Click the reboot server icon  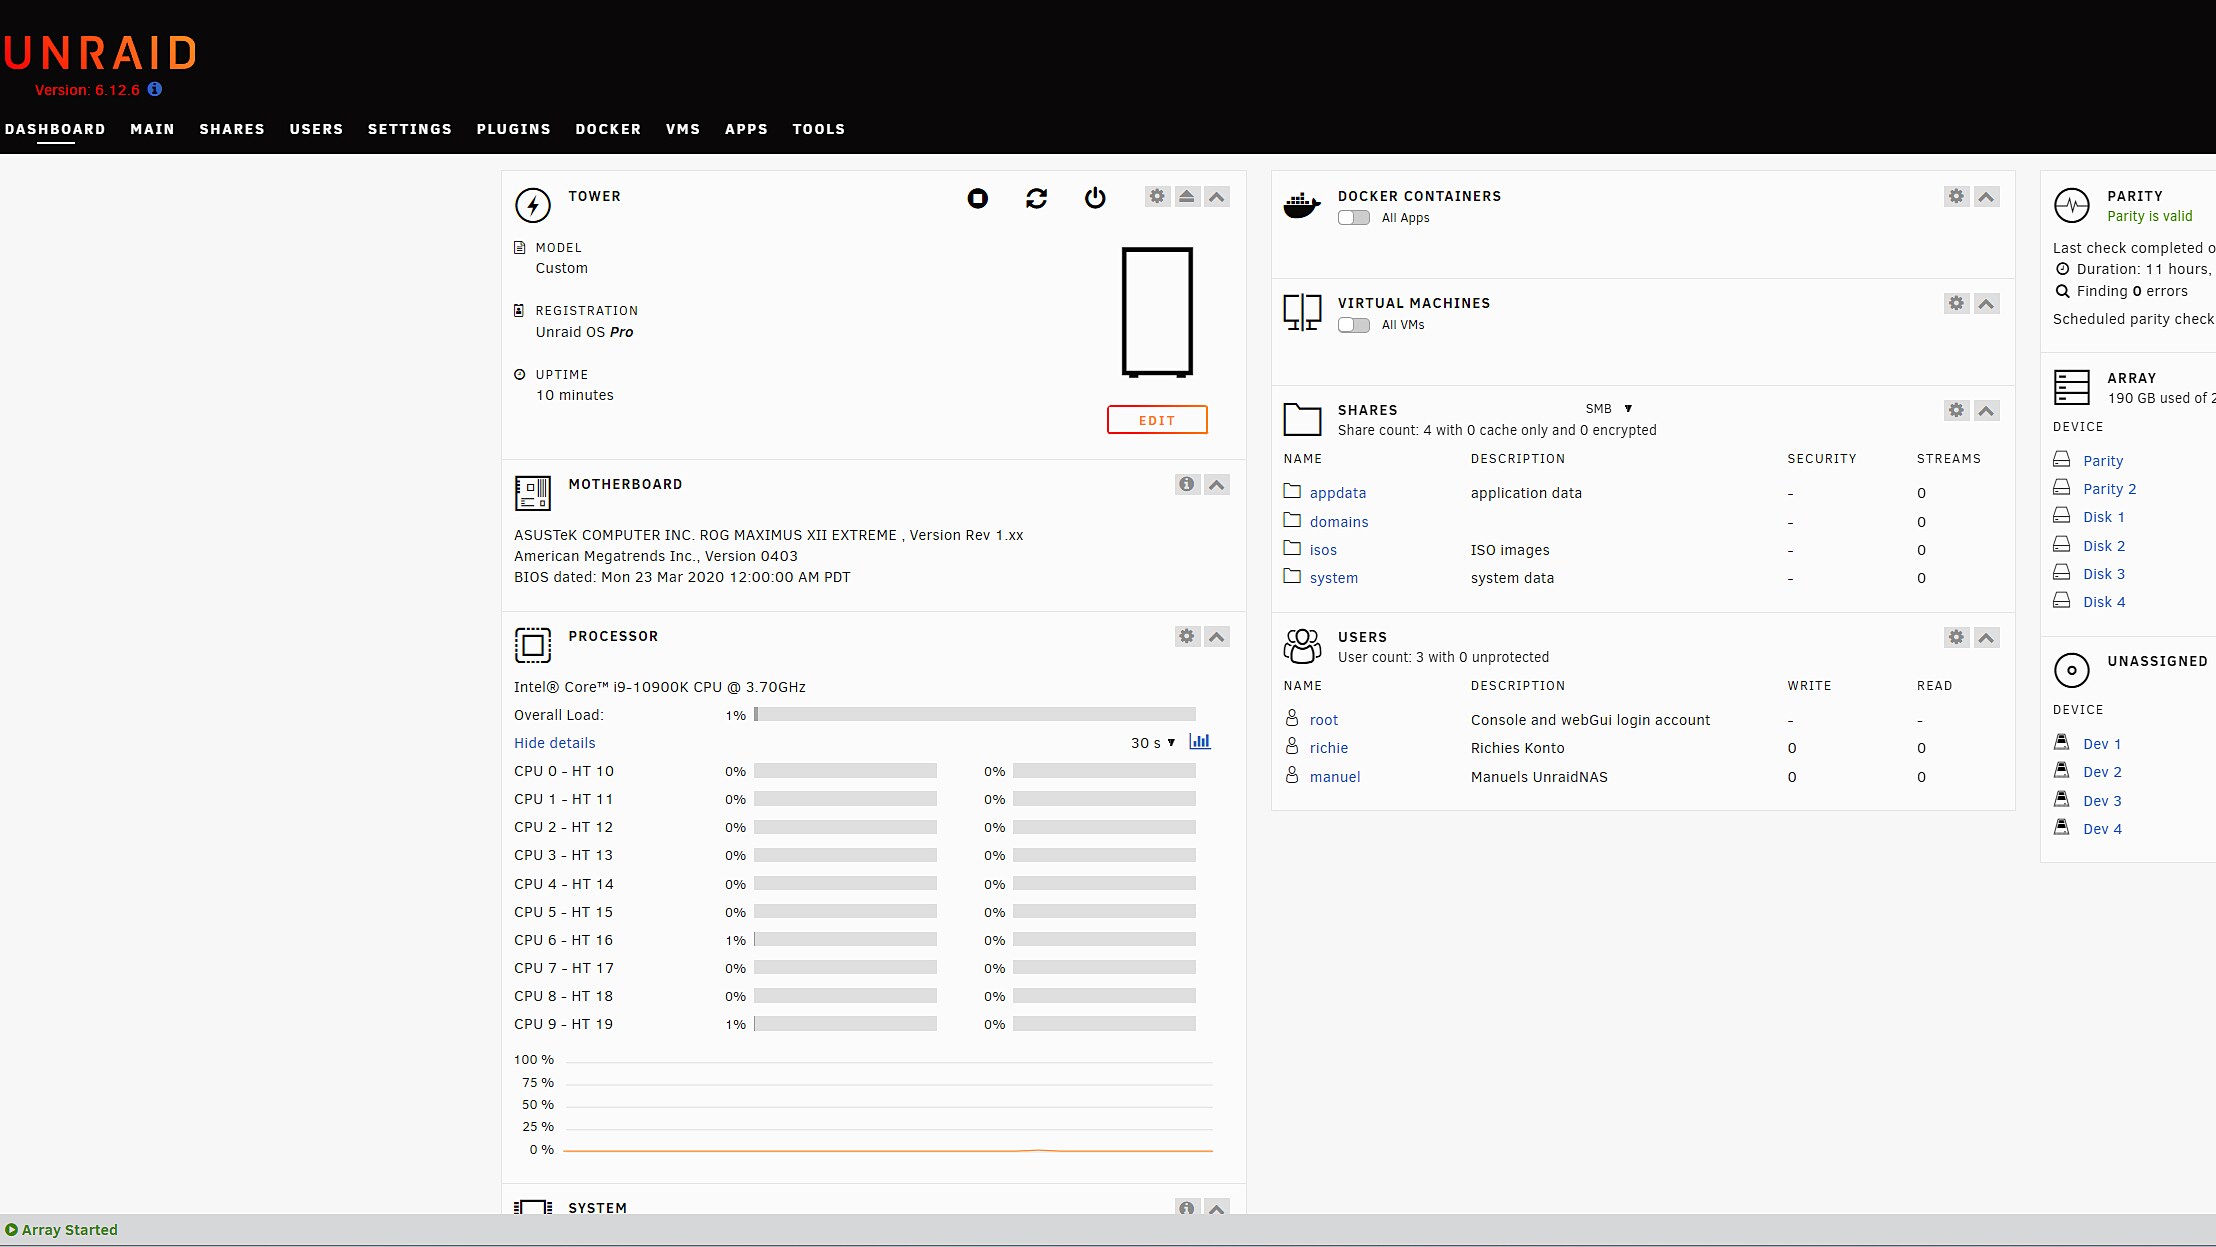coord(1036,198)
